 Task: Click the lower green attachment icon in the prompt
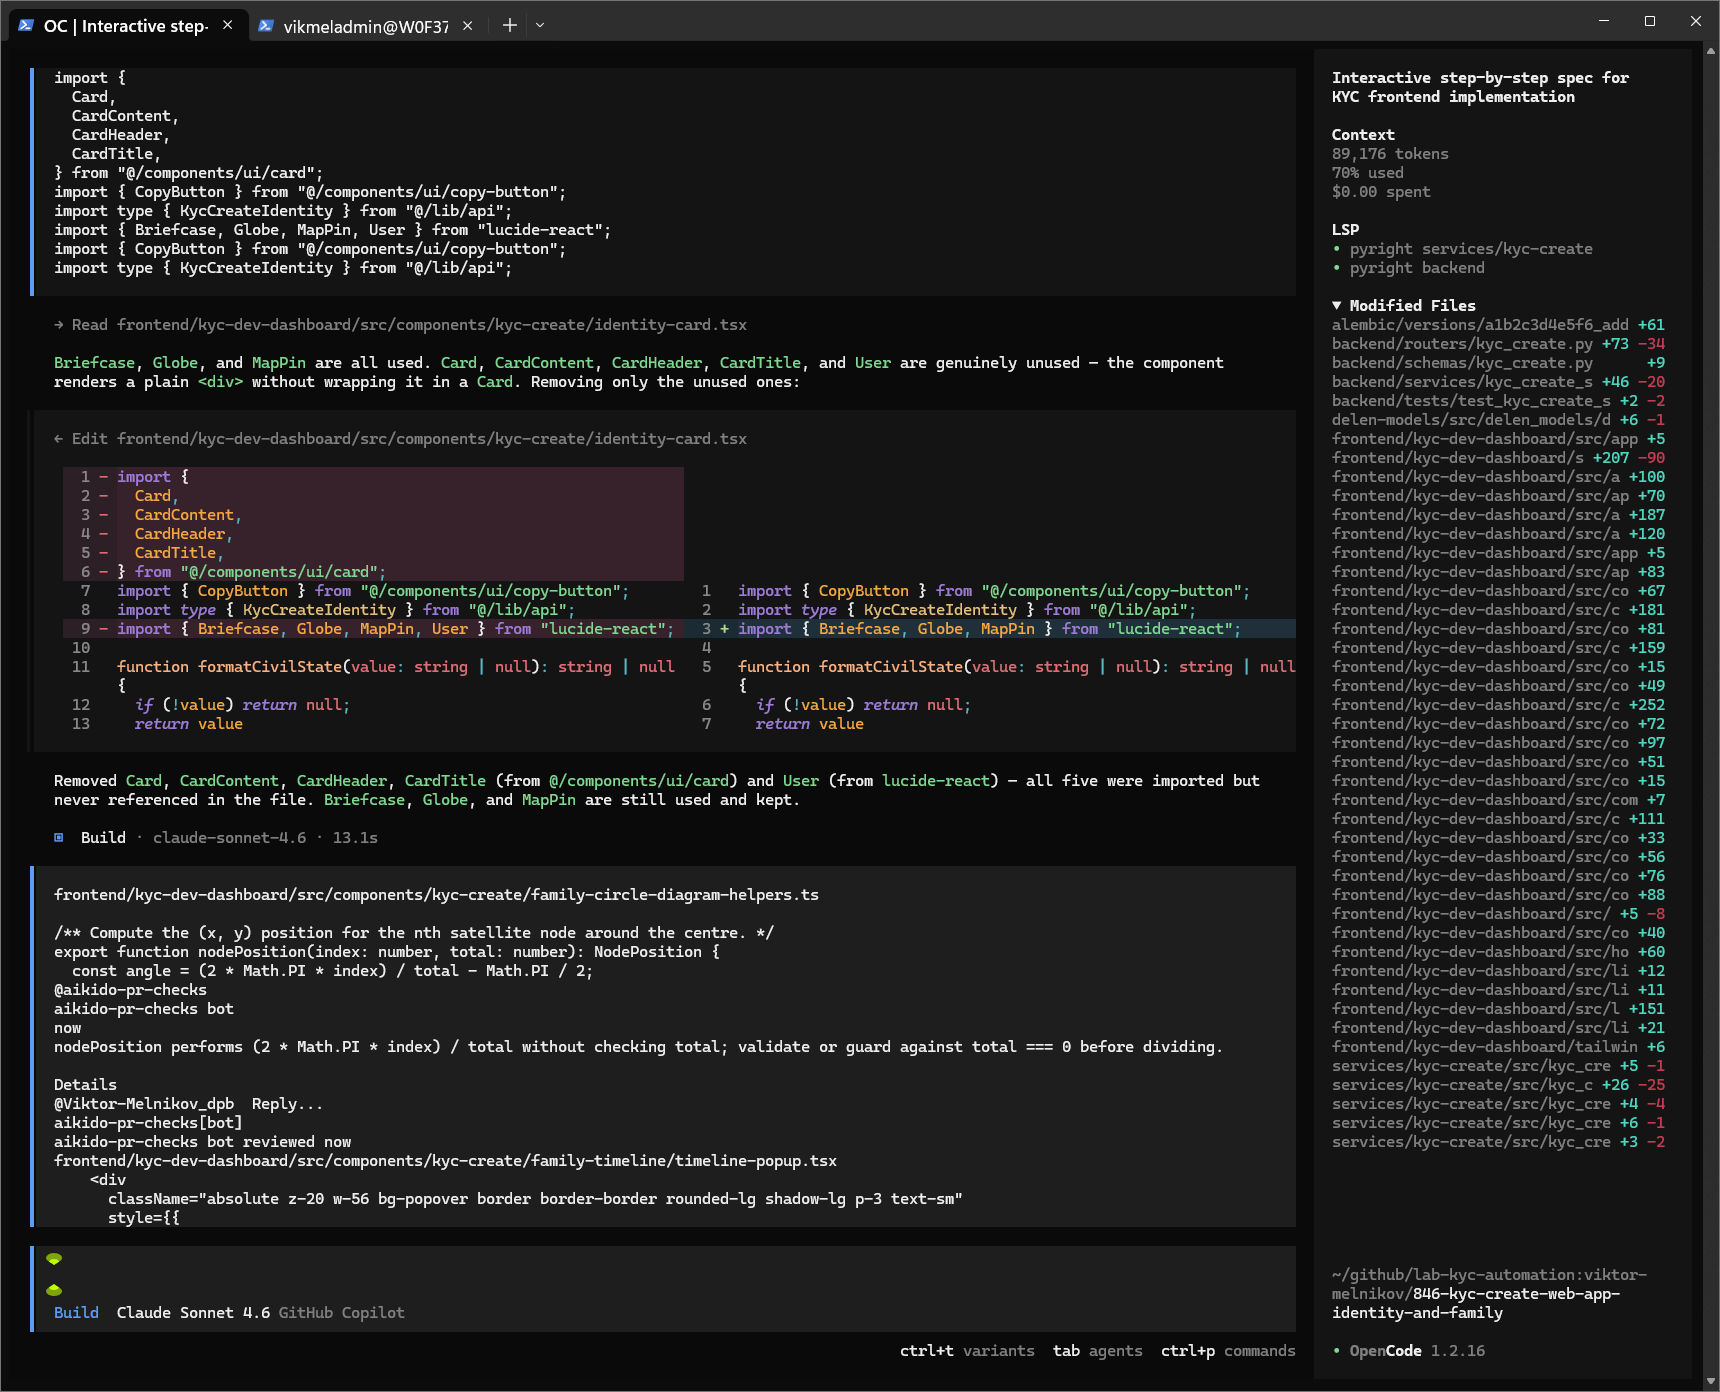pyautogui.click(x=54, y=1289)
